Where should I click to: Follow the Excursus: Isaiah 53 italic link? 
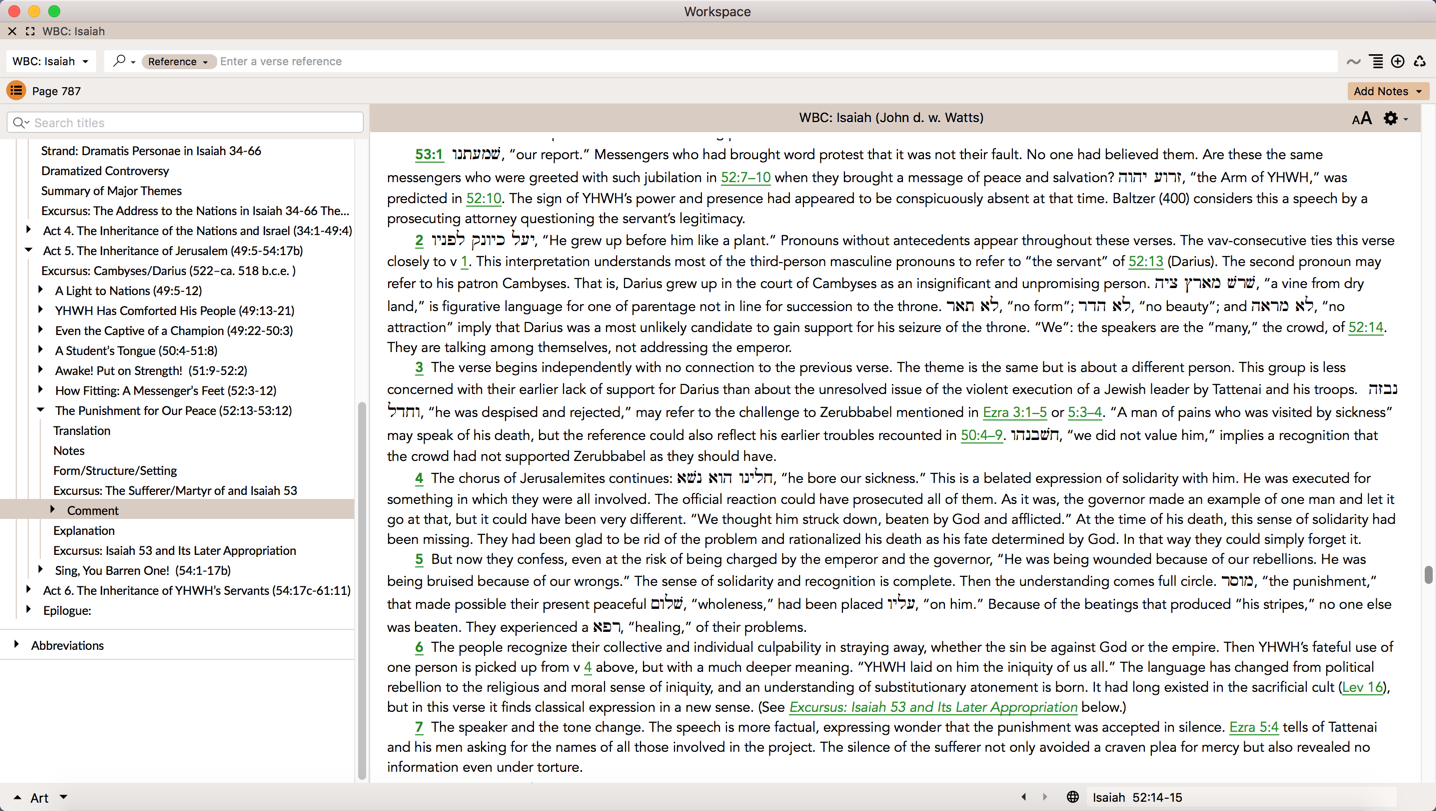(932, 707)
